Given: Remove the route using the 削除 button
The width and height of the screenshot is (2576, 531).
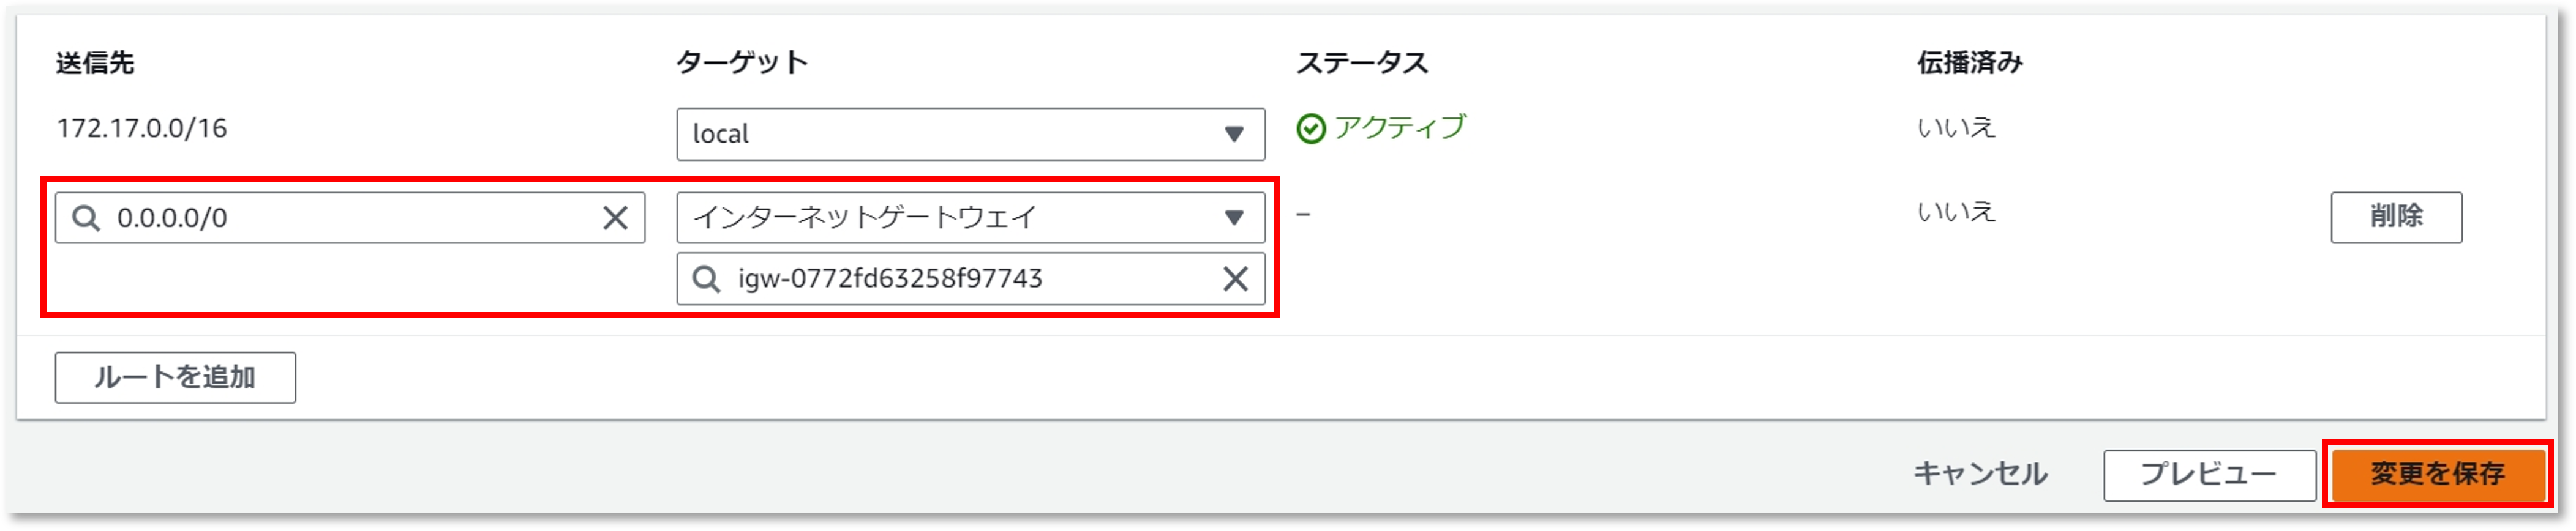Looking at the screenshot, I should (2396, 217).
